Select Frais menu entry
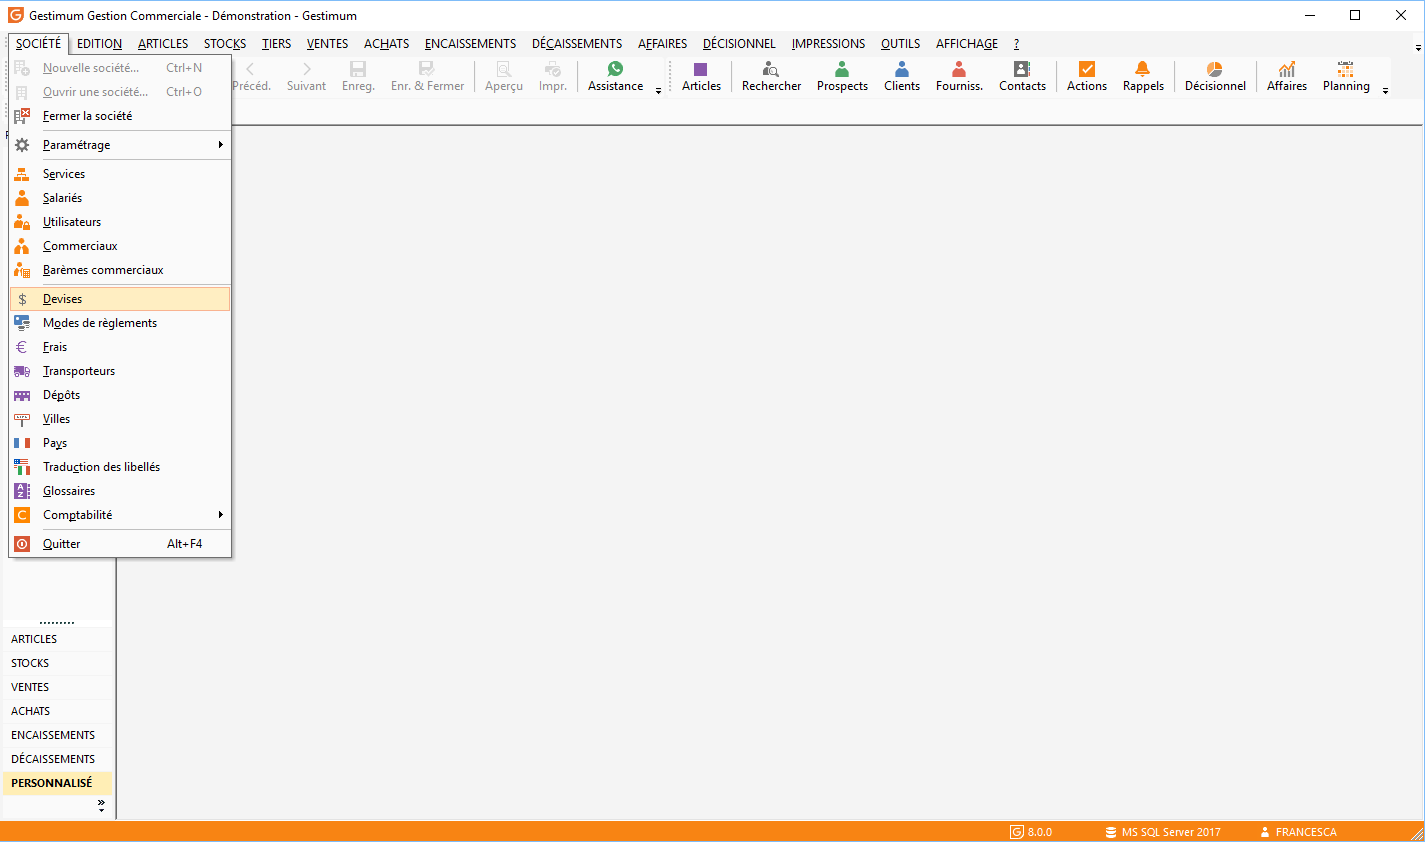 tap(120, 347)
